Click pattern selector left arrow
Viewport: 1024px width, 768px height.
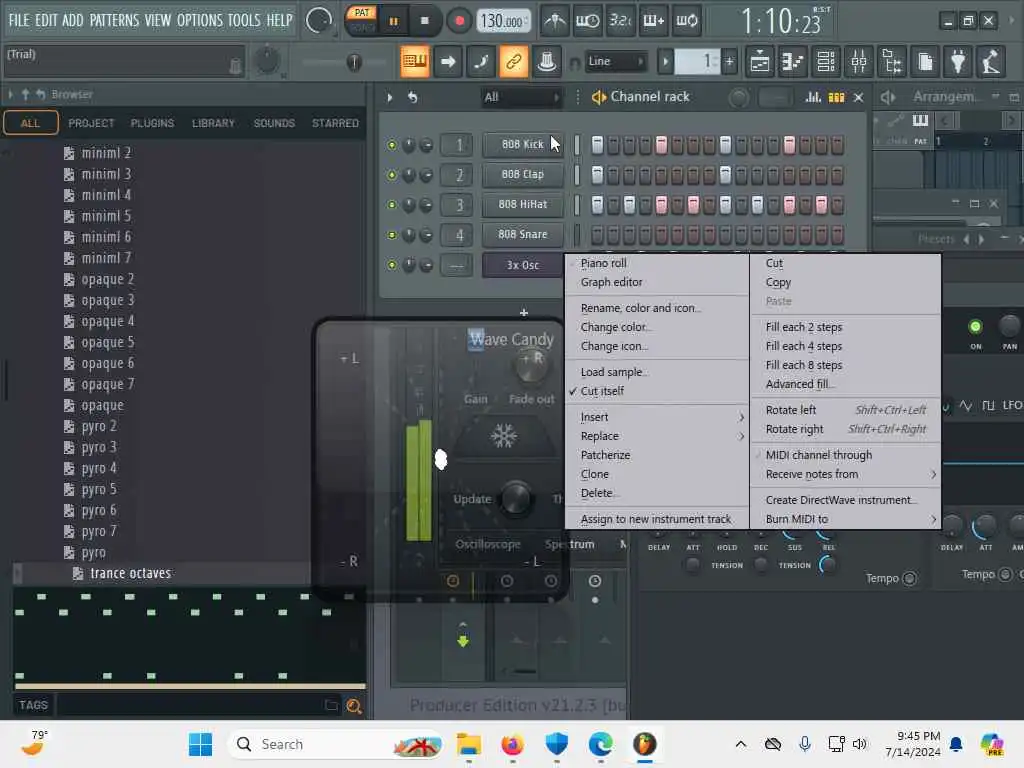(x=665, y=62)
